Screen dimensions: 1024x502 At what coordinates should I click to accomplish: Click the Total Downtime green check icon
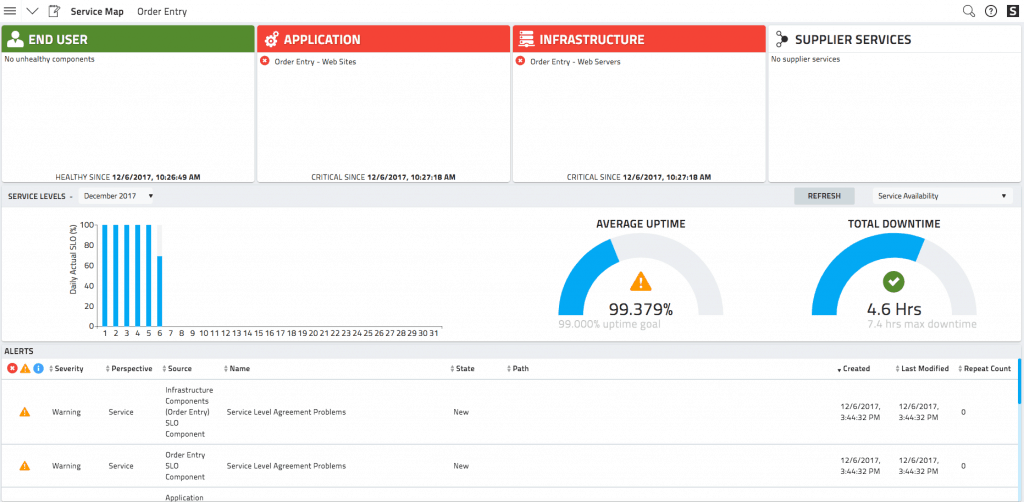point(893,282)
